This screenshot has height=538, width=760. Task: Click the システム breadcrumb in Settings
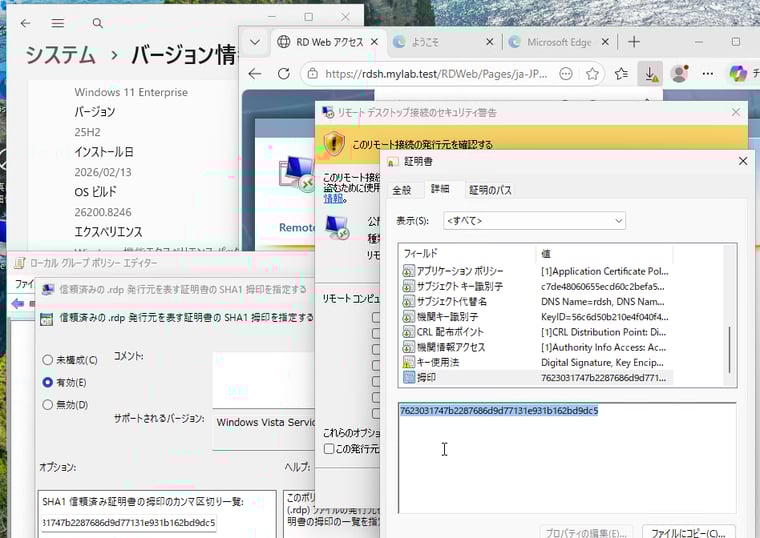[60, 55]
